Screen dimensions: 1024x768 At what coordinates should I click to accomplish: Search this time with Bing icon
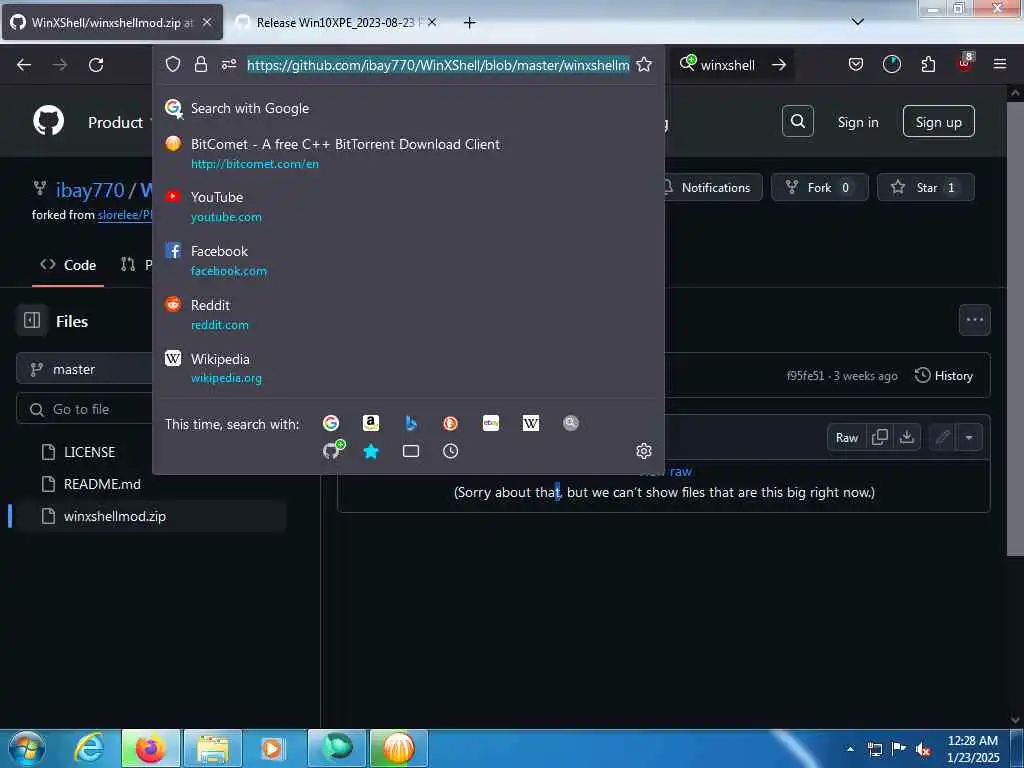point(411,423)
